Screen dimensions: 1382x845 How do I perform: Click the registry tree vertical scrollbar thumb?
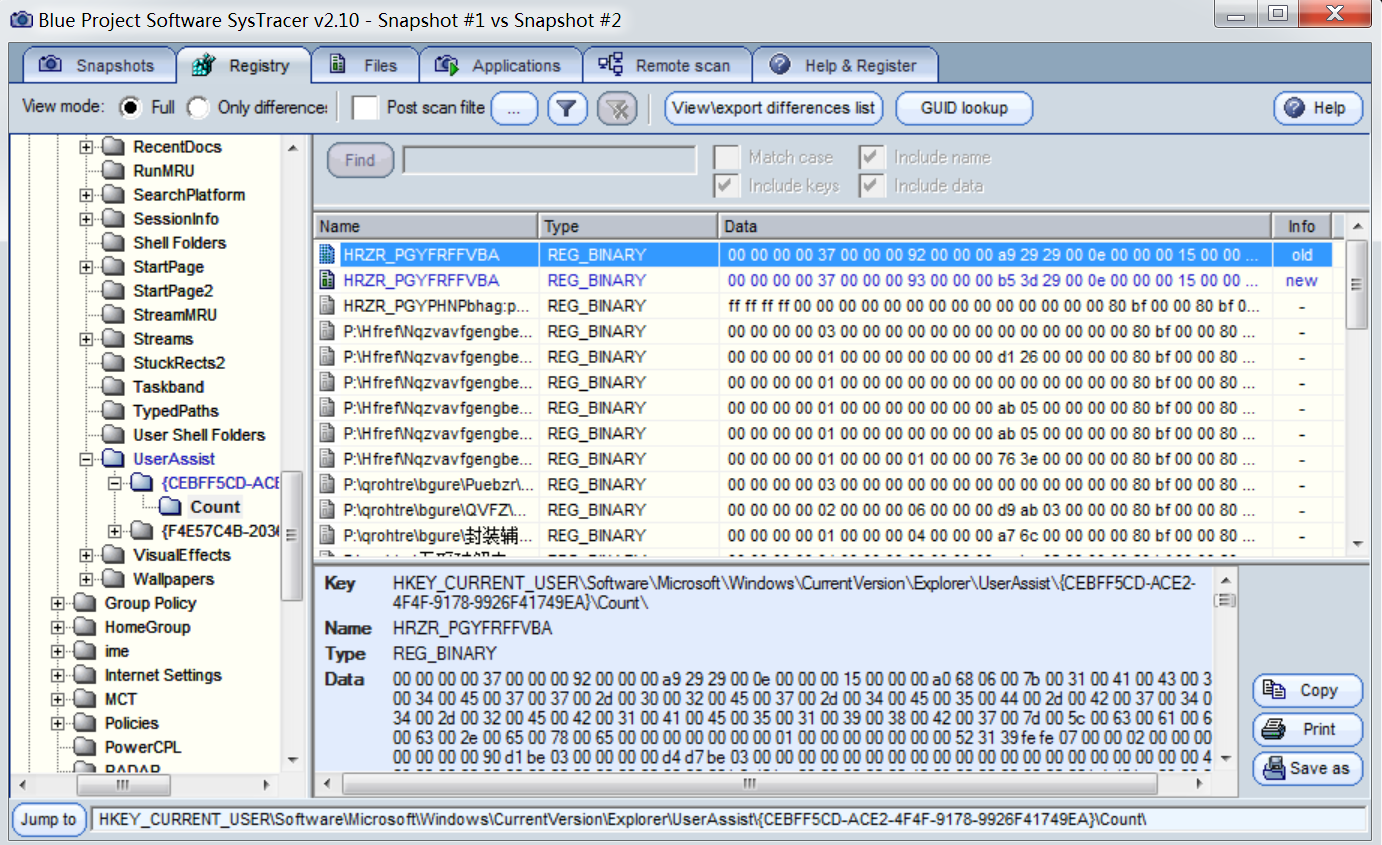[x=292, y=535]
